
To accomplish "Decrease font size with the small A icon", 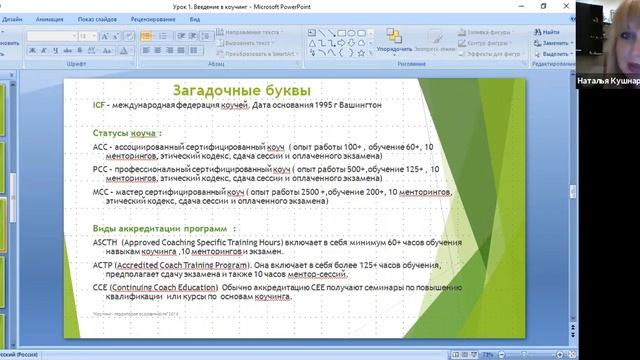I will (x=116, y=36).
